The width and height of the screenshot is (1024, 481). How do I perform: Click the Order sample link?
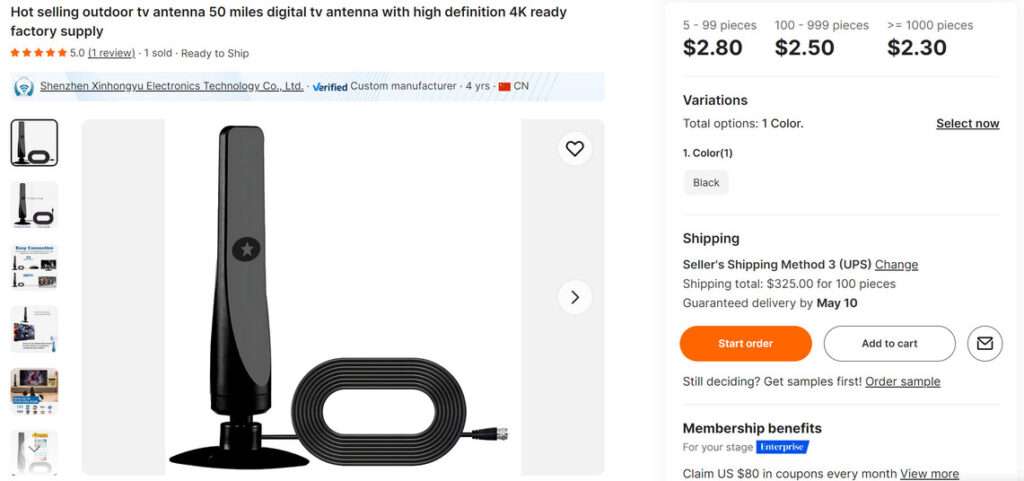click(x=902, y=382)
